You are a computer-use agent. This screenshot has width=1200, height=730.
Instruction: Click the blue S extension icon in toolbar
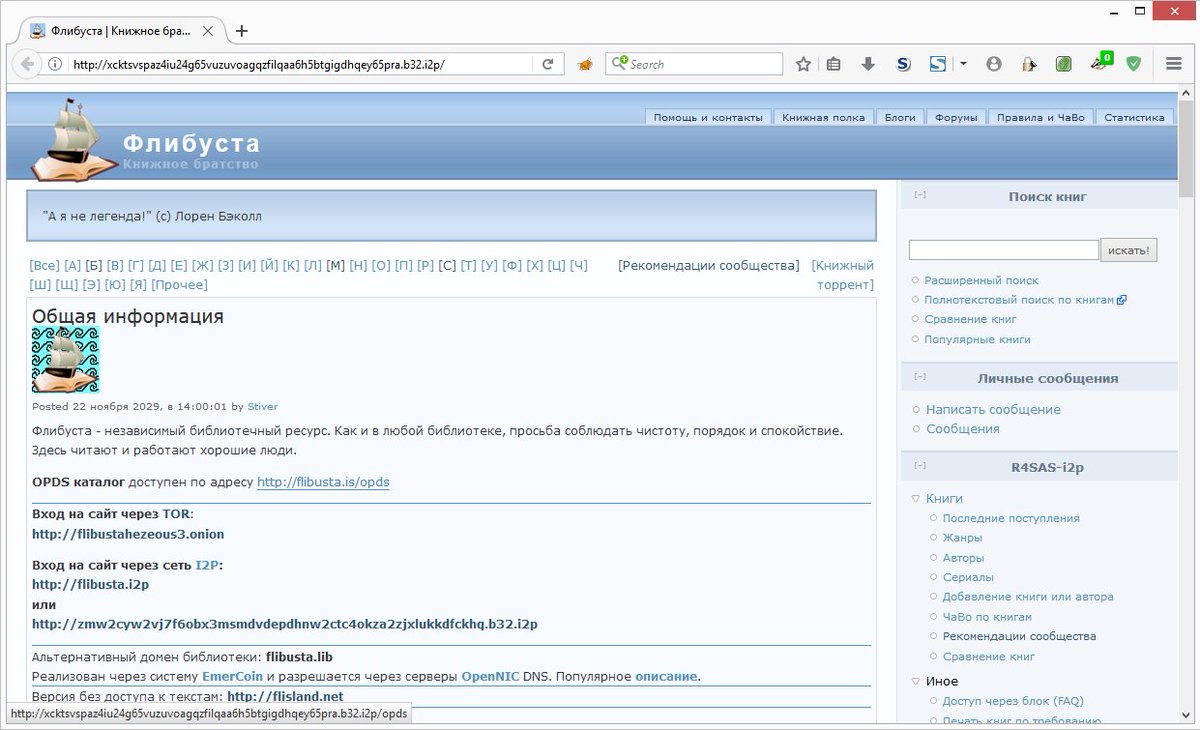click(x=903, y=63)
